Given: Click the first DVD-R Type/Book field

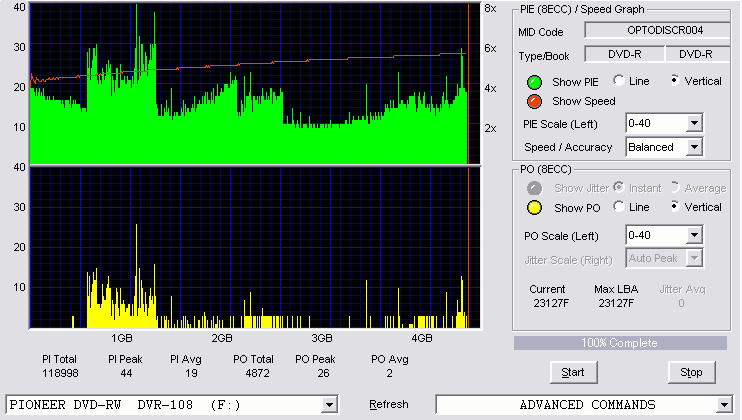Looking at the screenshot, I should [x=625, y=54].
